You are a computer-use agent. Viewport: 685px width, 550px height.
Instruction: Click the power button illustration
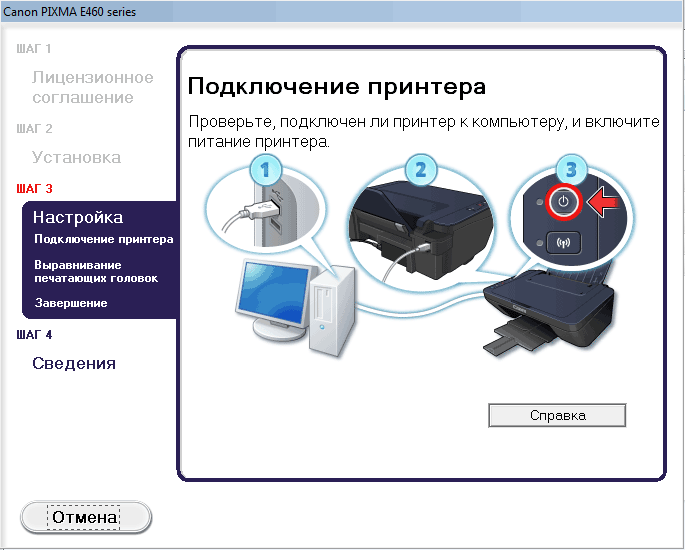(564, 202)
